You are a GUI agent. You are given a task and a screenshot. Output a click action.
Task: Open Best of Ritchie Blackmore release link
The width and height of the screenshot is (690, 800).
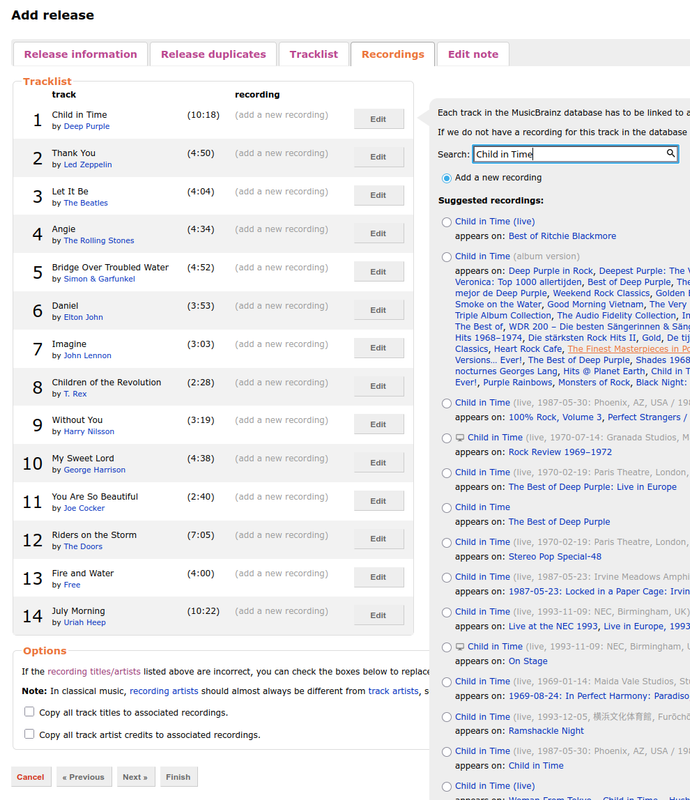tap(562, 236)
